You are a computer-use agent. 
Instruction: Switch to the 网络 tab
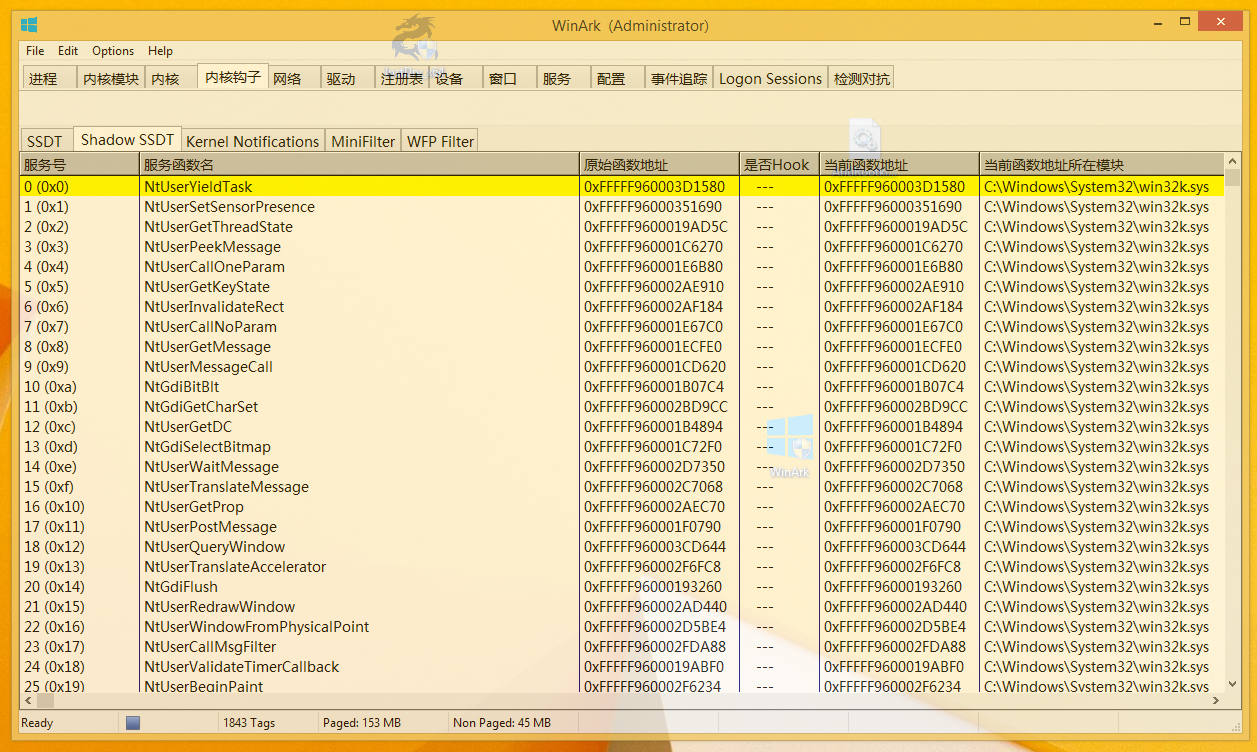click(293, 79)
